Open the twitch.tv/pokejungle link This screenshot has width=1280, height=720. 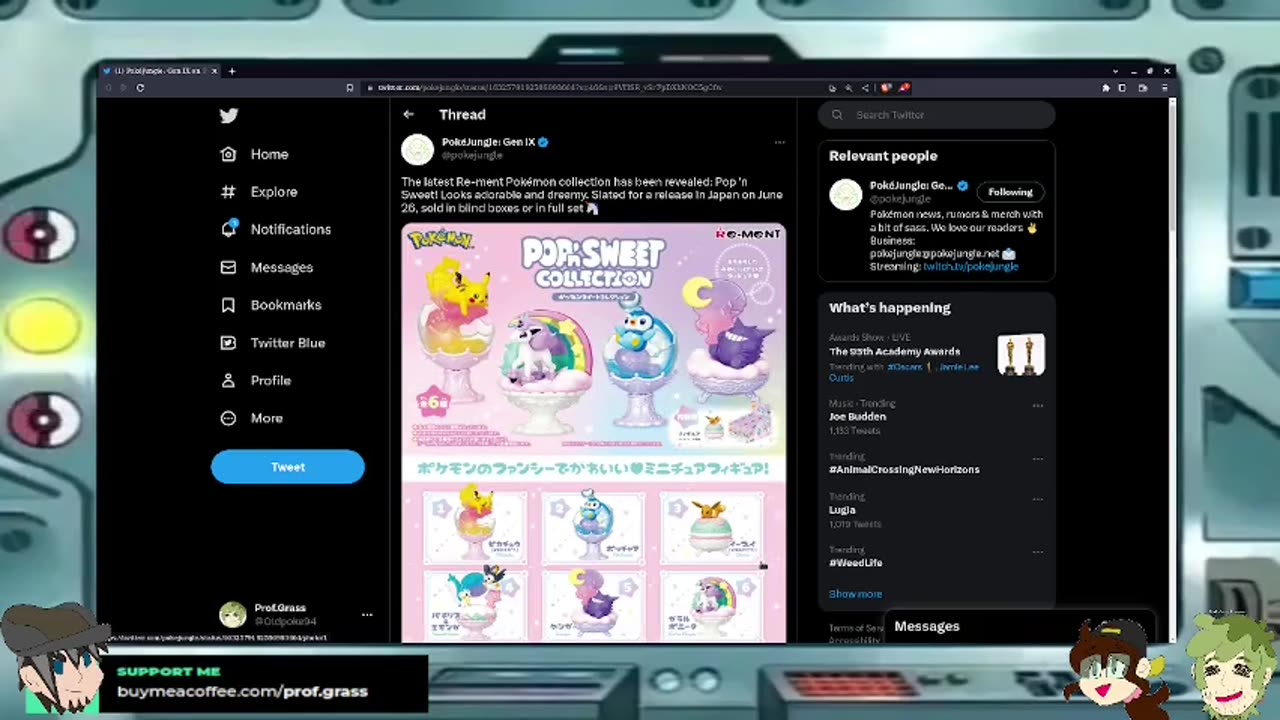970,267
